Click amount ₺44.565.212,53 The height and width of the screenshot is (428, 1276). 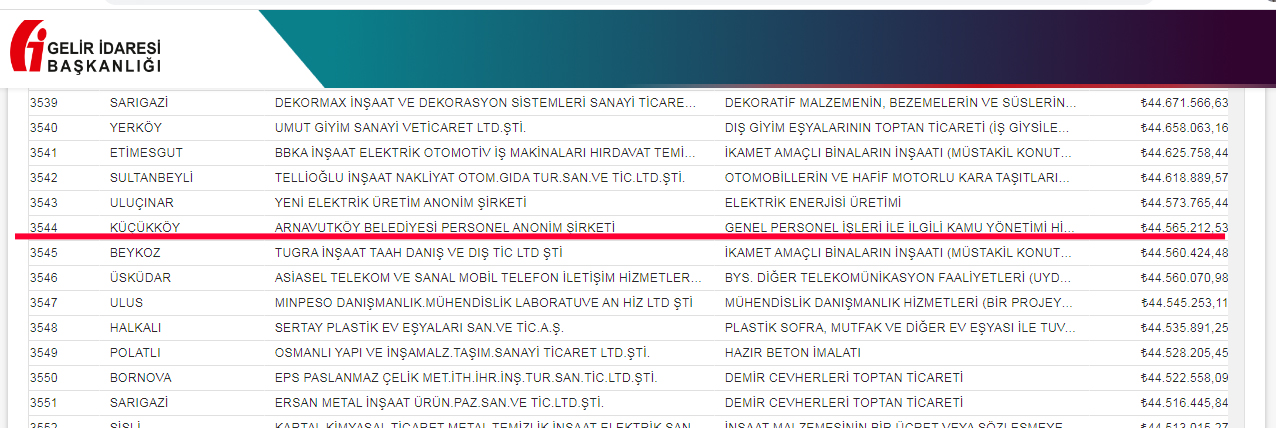[1184, 228]
